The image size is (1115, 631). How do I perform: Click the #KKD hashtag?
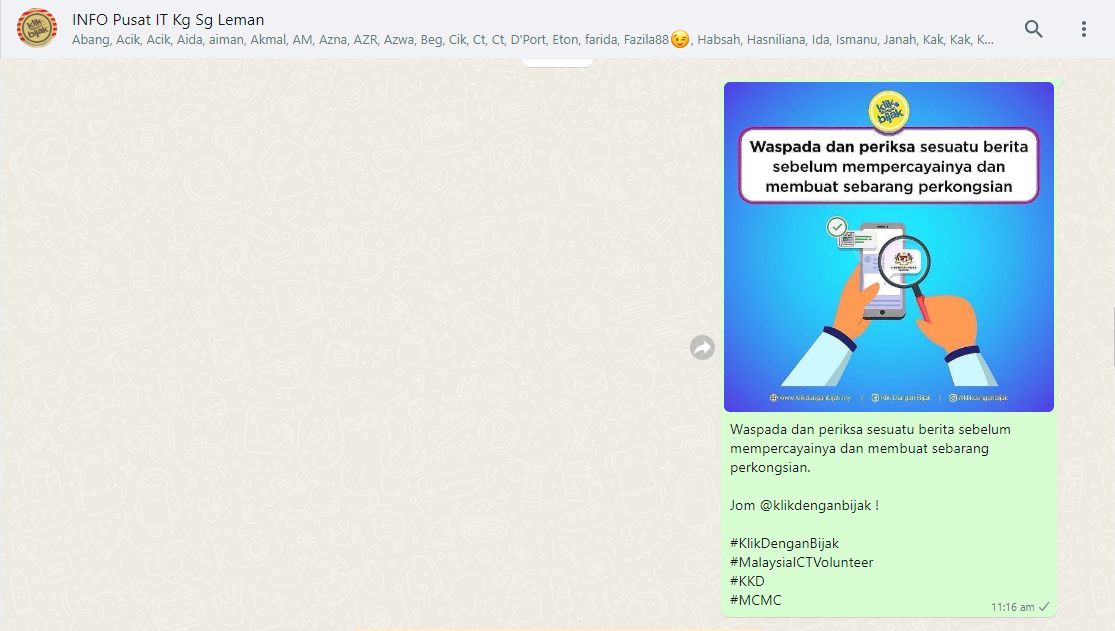pos(747,581)
